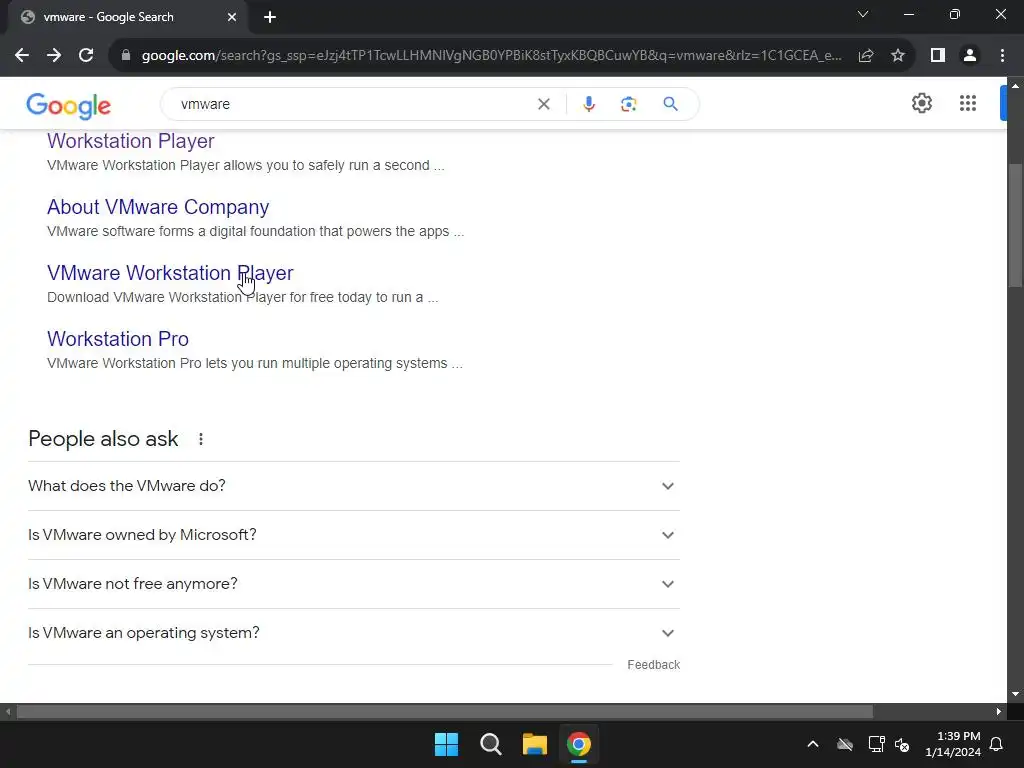Open Chrome profile menu
This screenshot has height=768, width=1024.
coord(970,56)
